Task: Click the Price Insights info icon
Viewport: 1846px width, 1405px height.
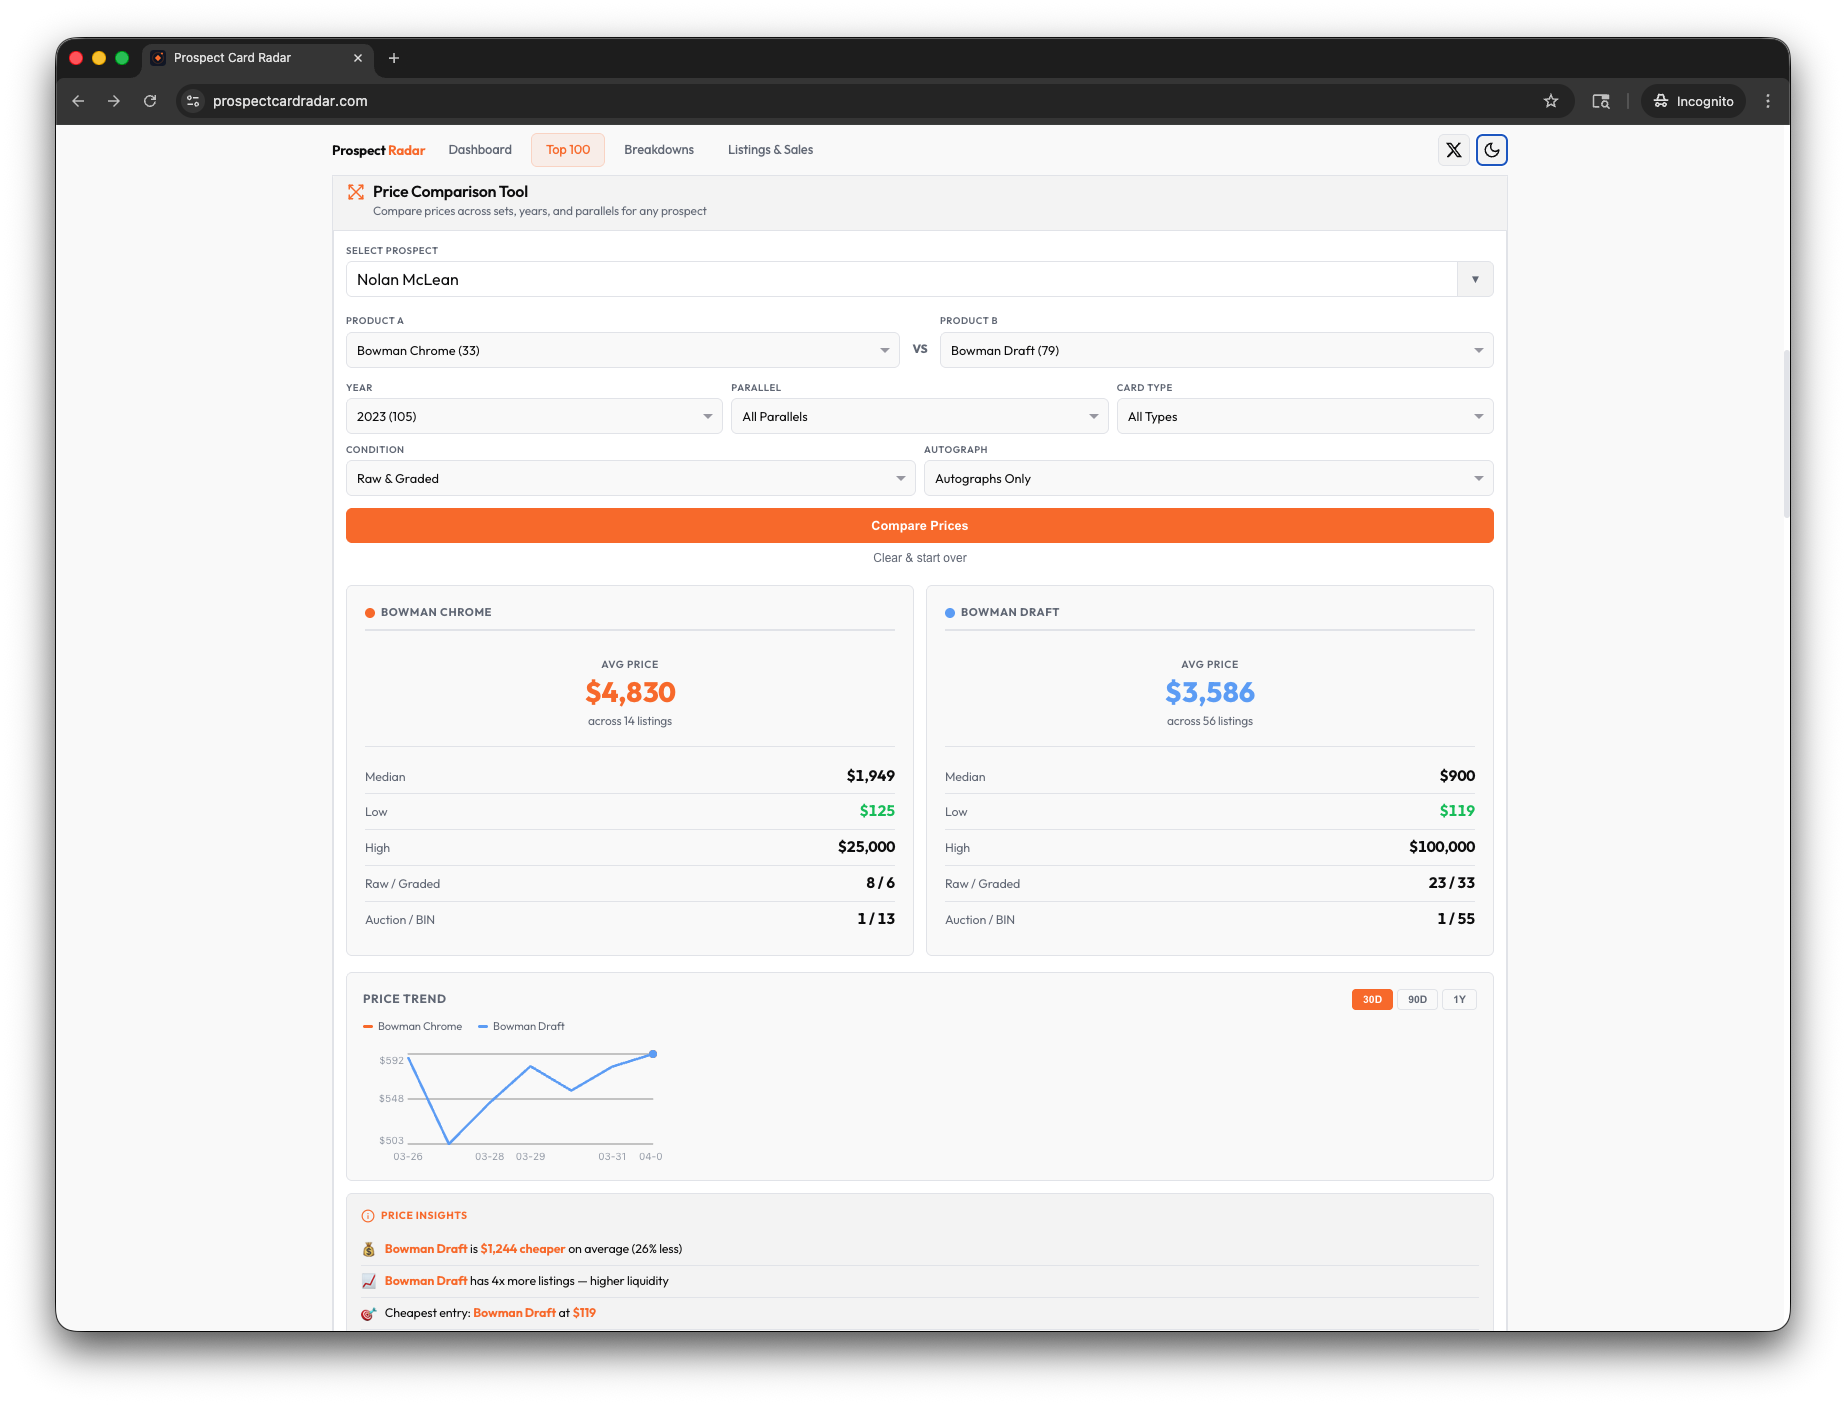Action: point(368,1216)
